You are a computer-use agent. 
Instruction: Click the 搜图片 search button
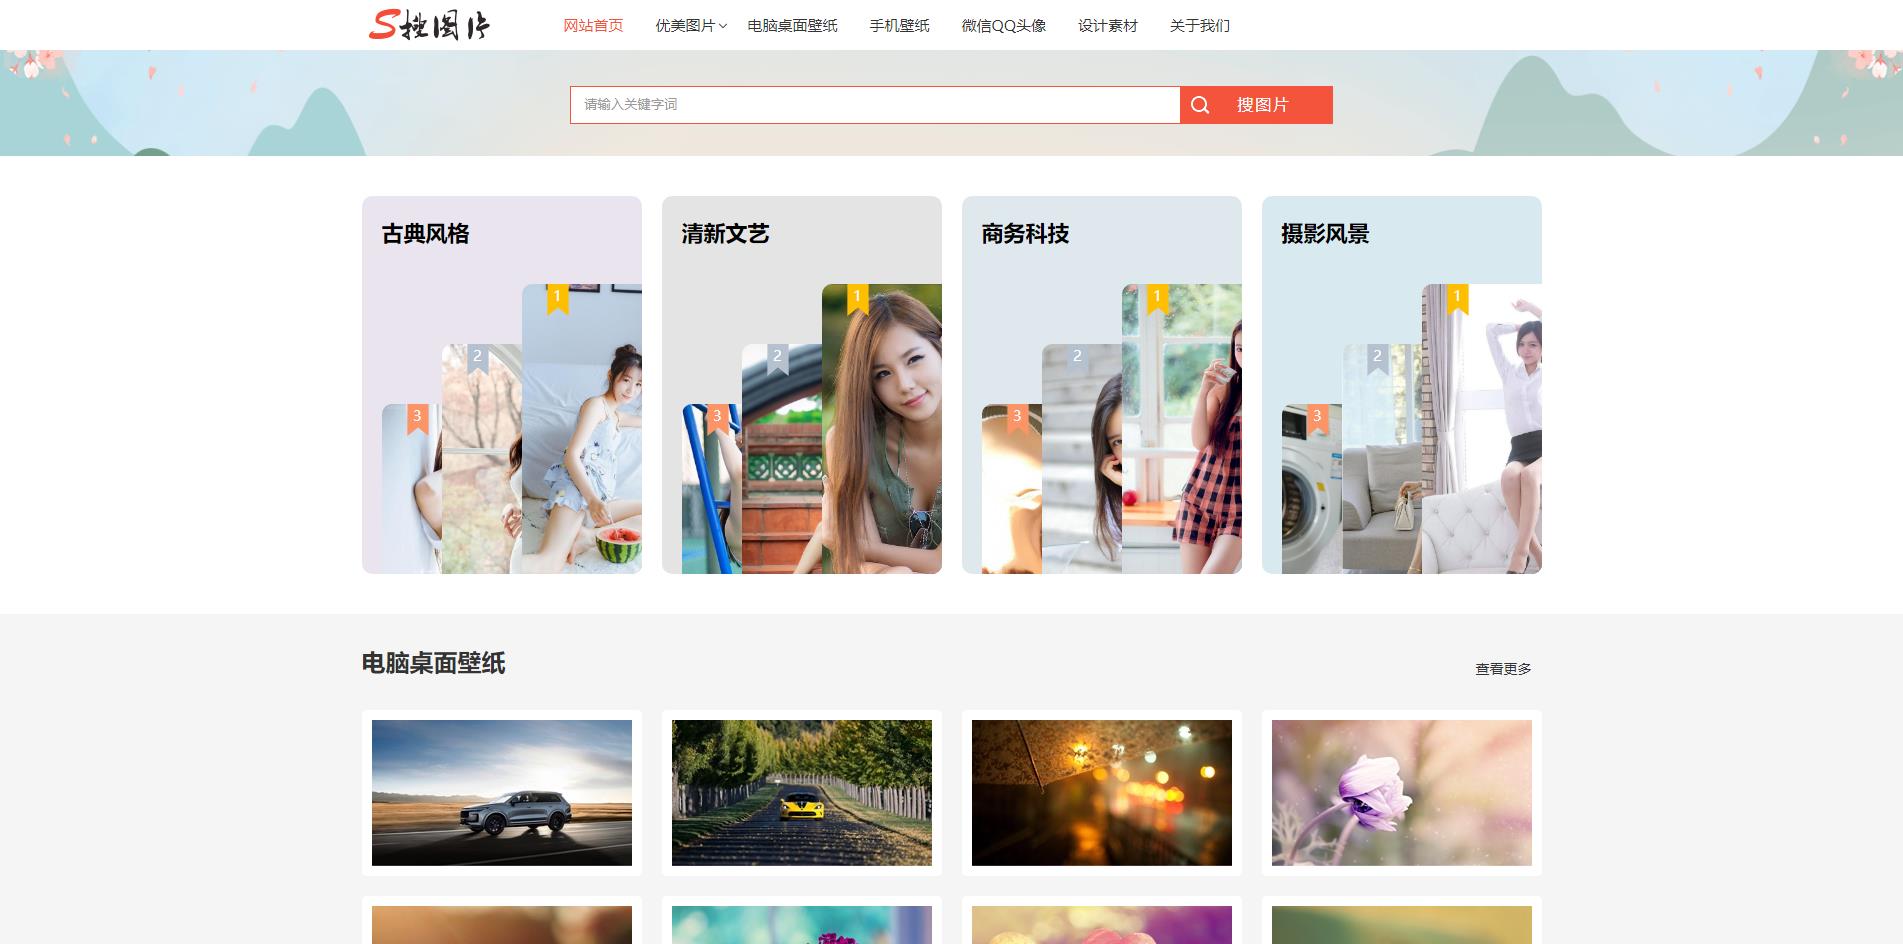click(1256, 105)
